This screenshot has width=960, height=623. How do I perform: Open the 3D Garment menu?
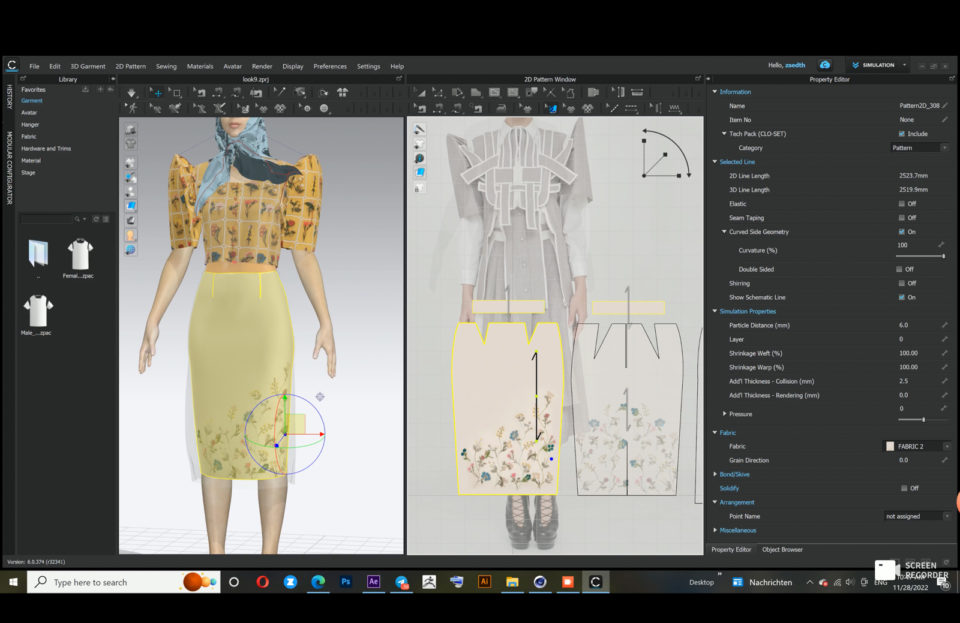coord(87,66)
